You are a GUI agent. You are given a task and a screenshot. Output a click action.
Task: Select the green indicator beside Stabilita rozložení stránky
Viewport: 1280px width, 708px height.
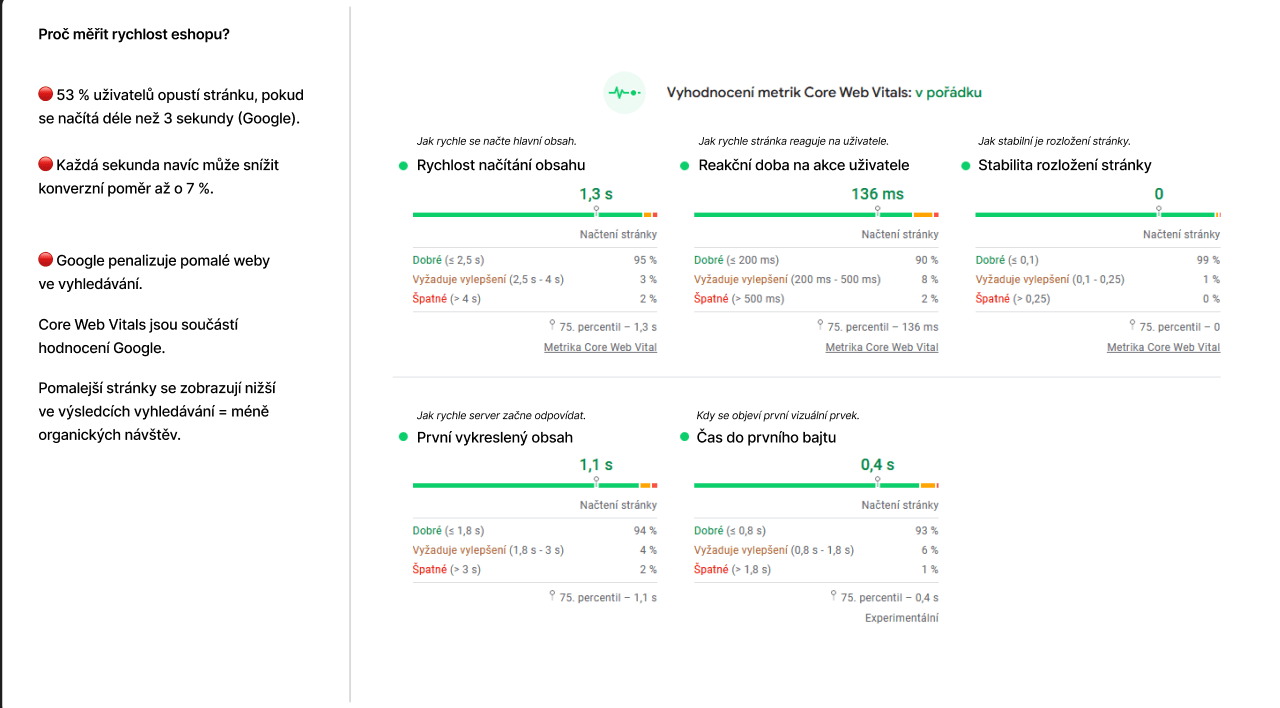(x=966, y=165)
